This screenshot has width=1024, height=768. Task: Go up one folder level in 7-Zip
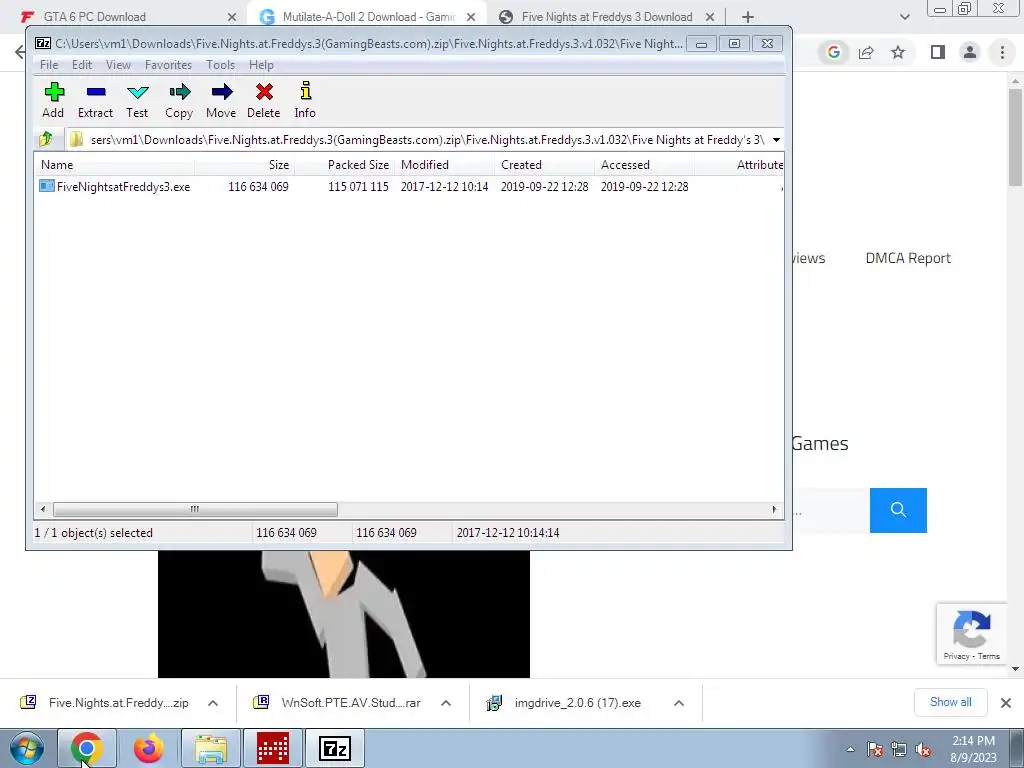pyautogui.click(x=46, y=139)
